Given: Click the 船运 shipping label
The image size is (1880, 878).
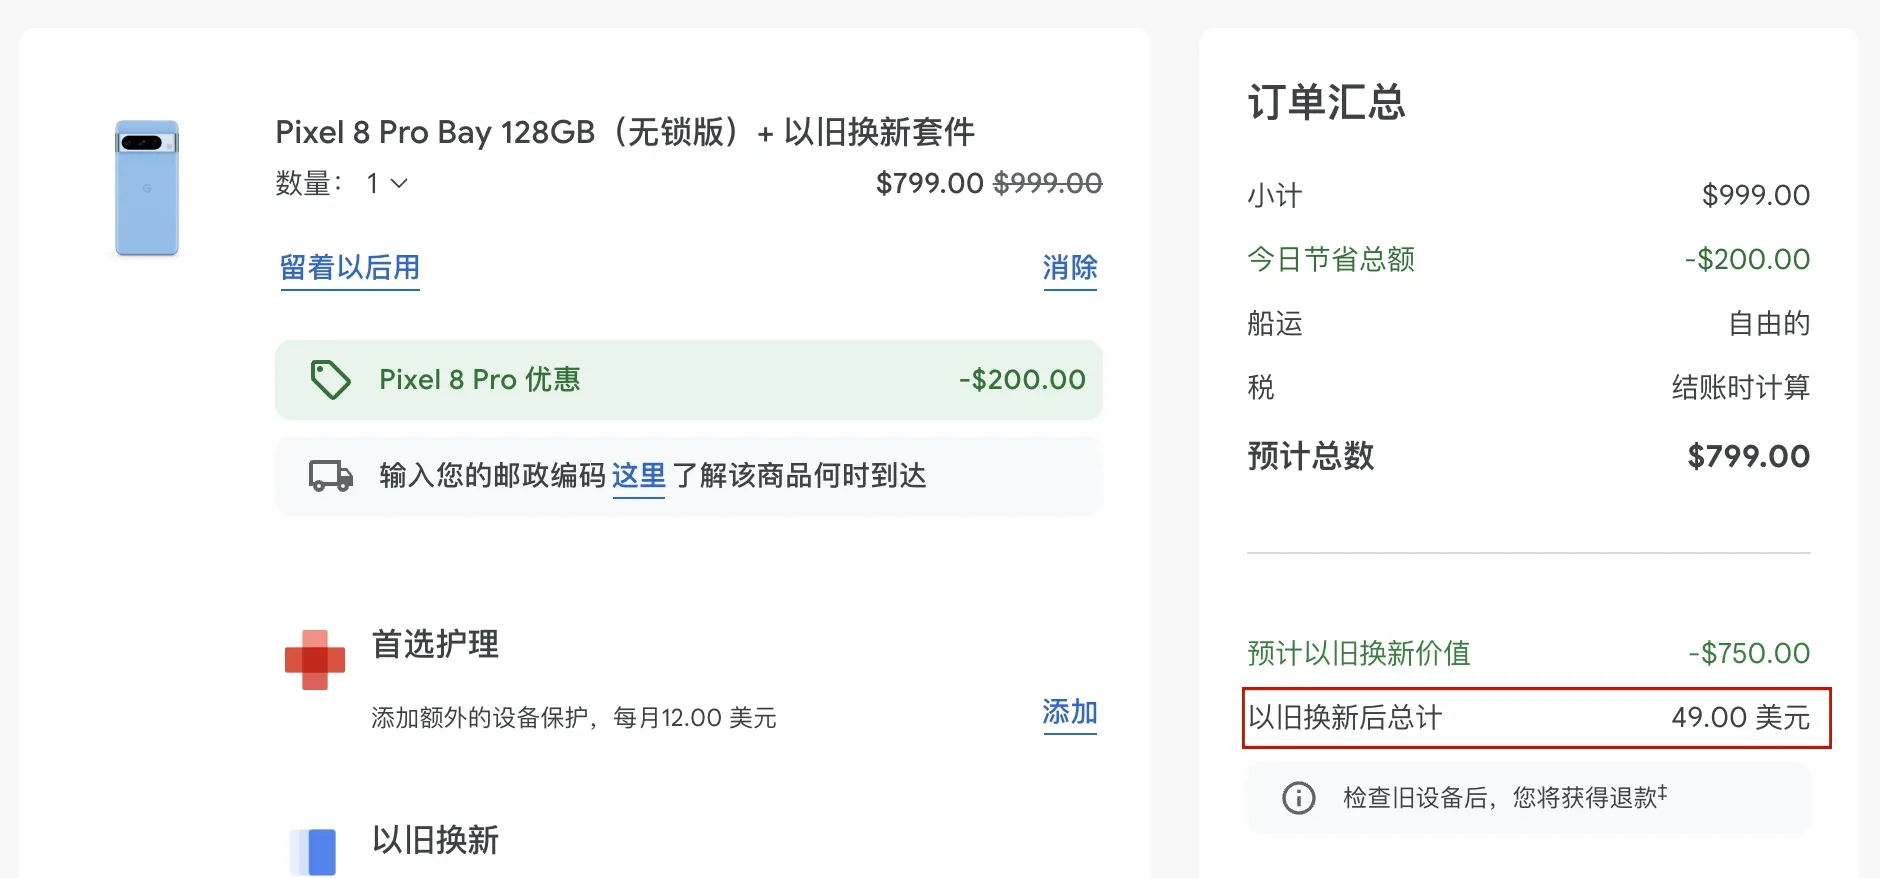Looking at the screenshot, I should click(1275, 323).
